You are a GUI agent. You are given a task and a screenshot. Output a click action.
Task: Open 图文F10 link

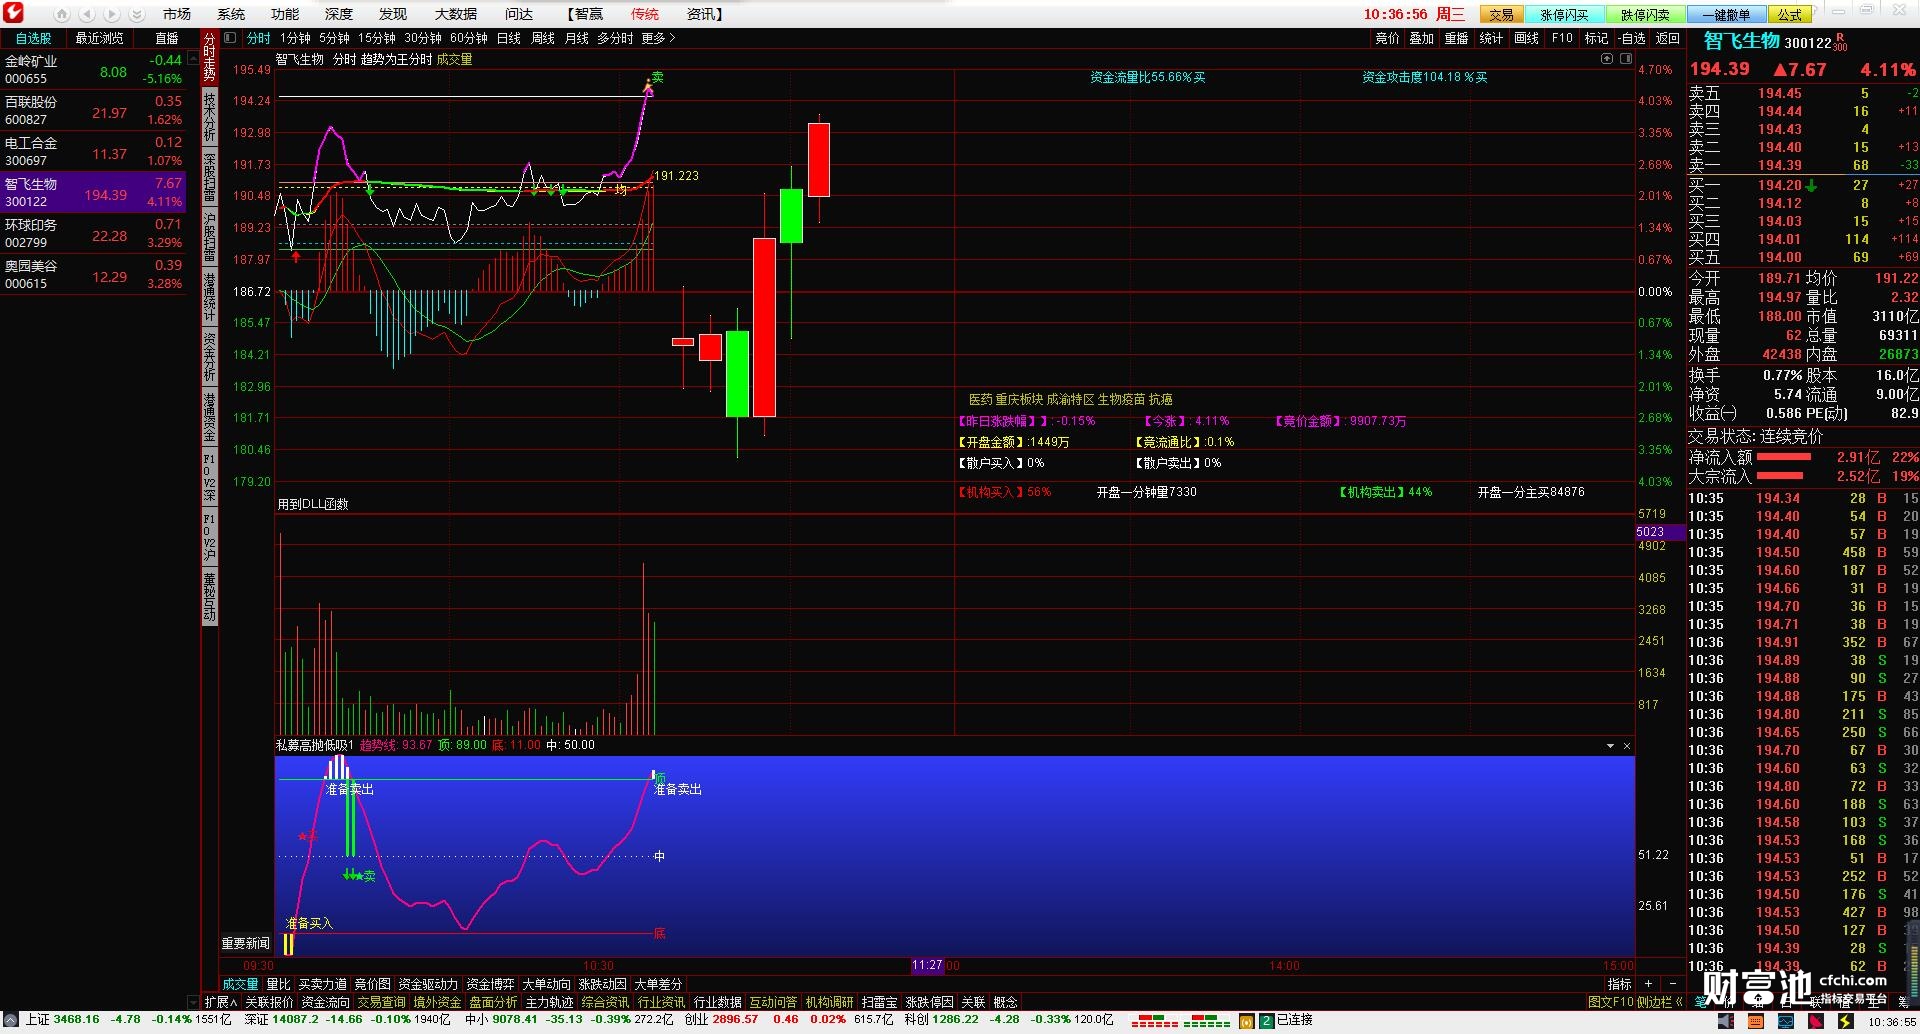pos(1610,1002)
